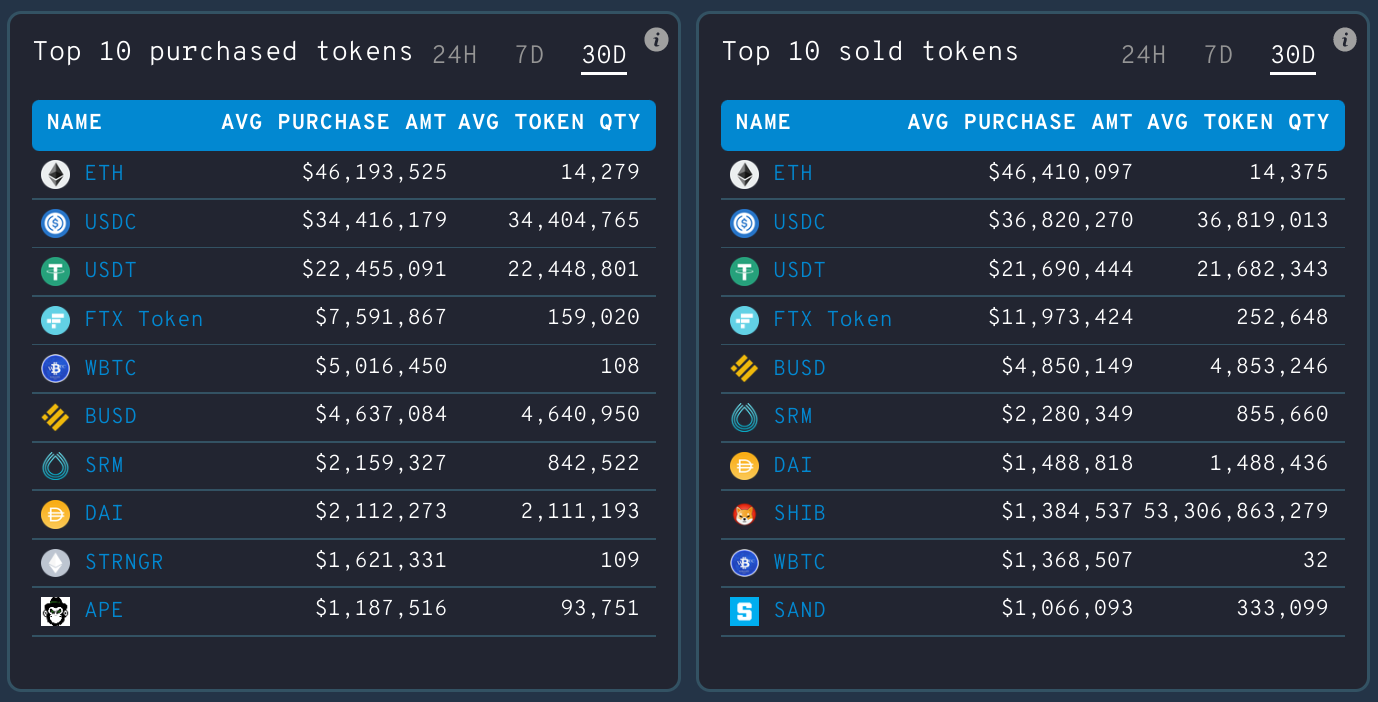Click the USDC icon in sold tokens
Screen dimensions: 1378x702
[745, 222]
